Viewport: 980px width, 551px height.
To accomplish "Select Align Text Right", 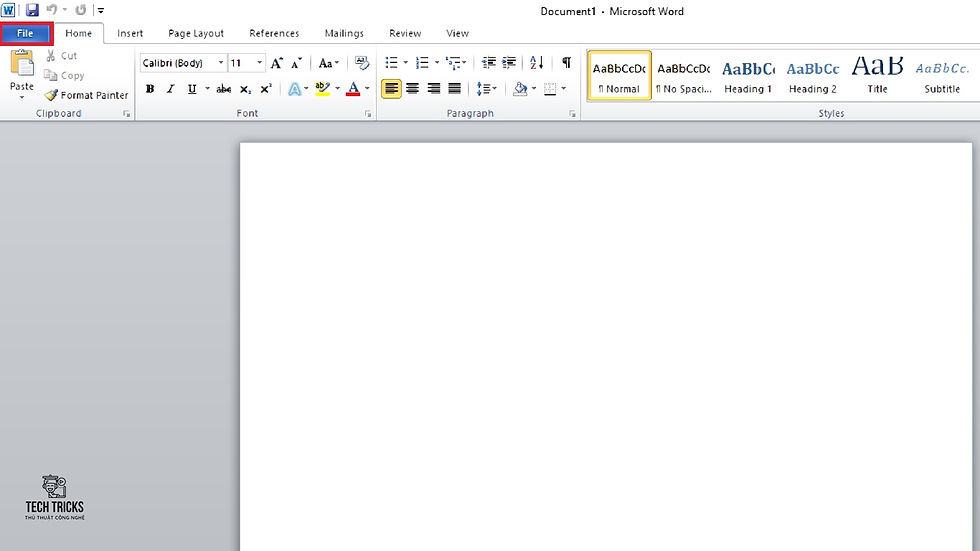I will pos(434,89).
